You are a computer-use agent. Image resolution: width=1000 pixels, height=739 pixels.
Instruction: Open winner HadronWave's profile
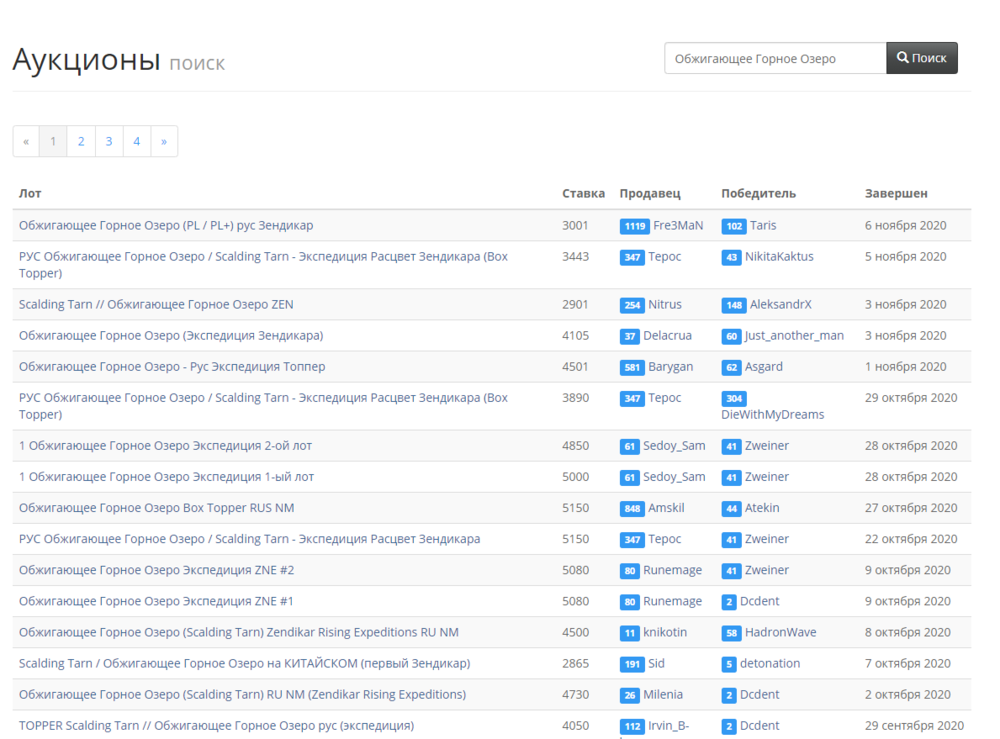[x=780, y=632]
